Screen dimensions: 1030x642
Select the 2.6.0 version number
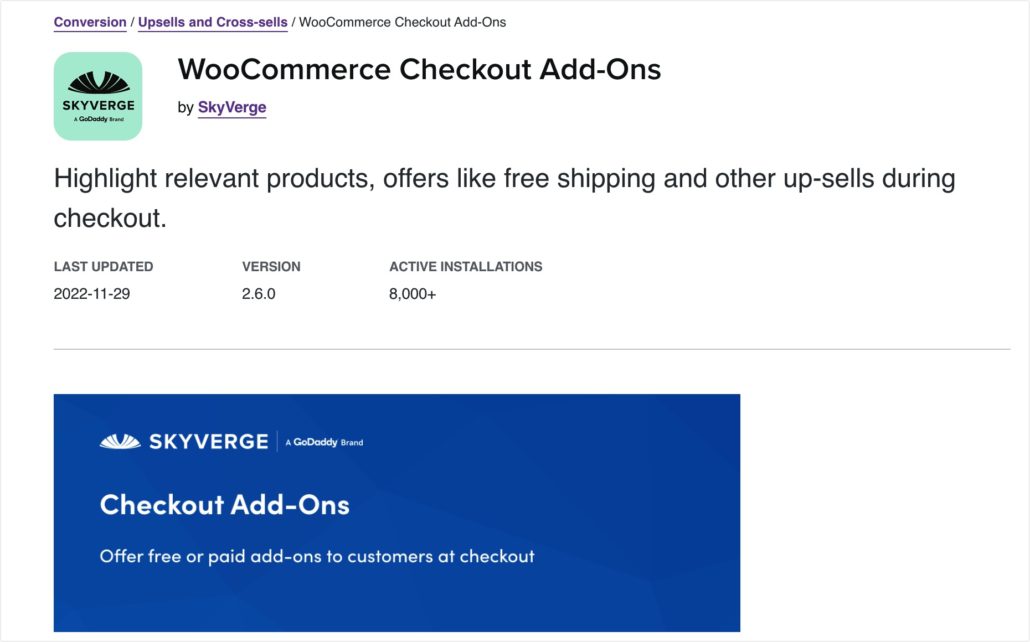point(259,295)
